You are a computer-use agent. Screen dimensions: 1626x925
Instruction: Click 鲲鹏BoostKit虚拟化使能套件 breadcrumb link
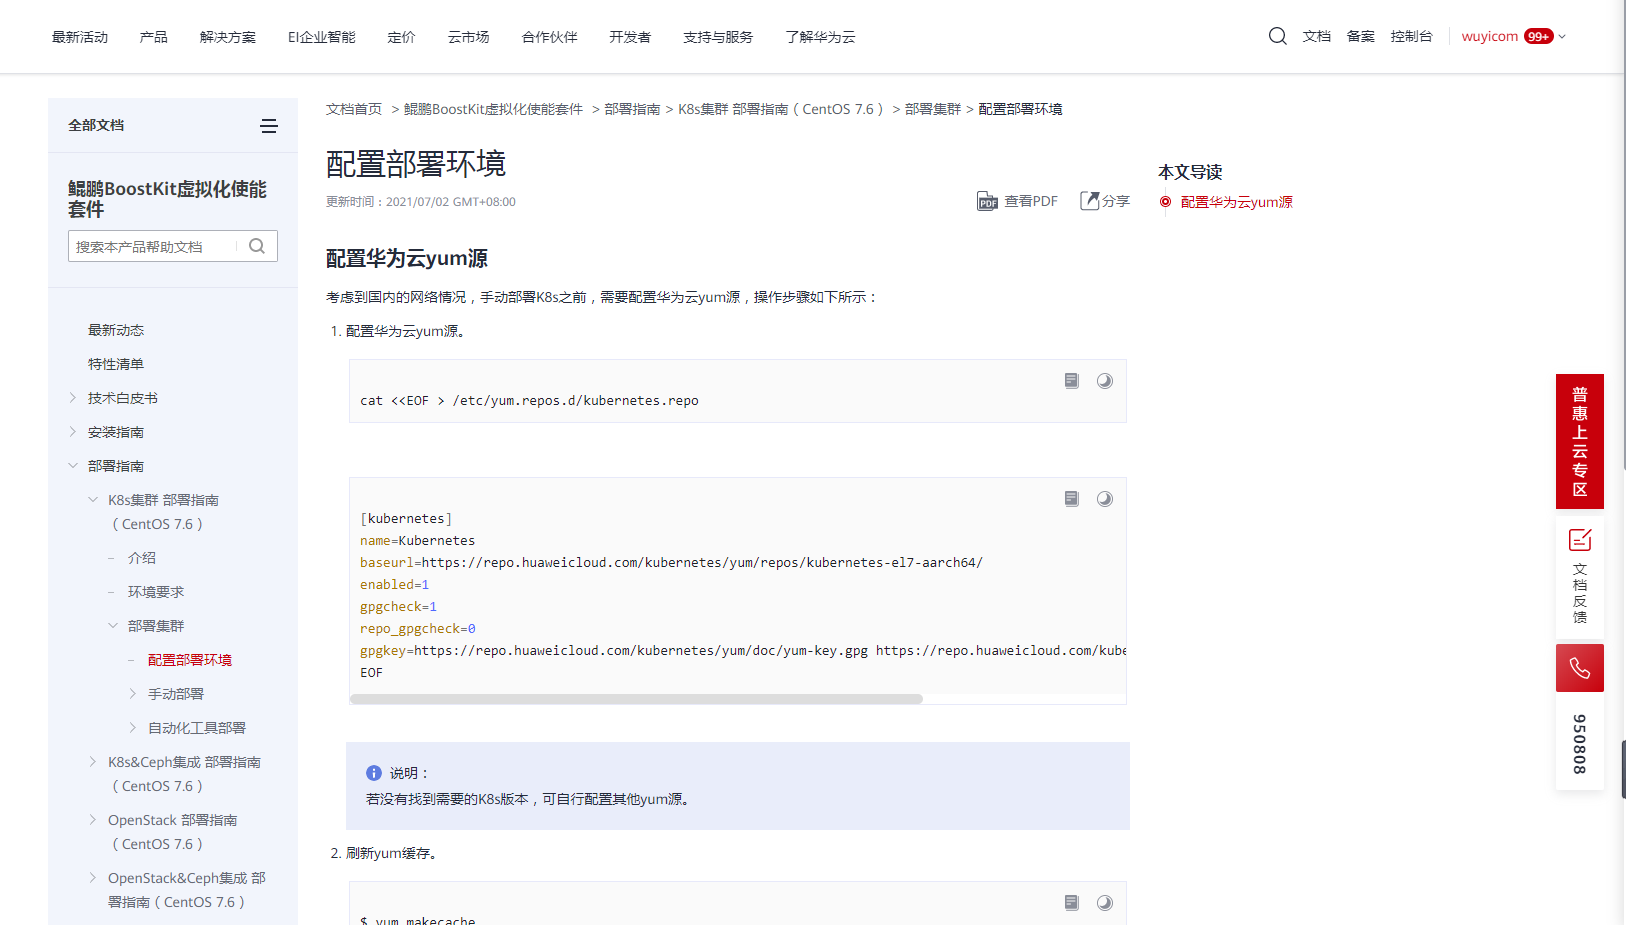(493, 109)
